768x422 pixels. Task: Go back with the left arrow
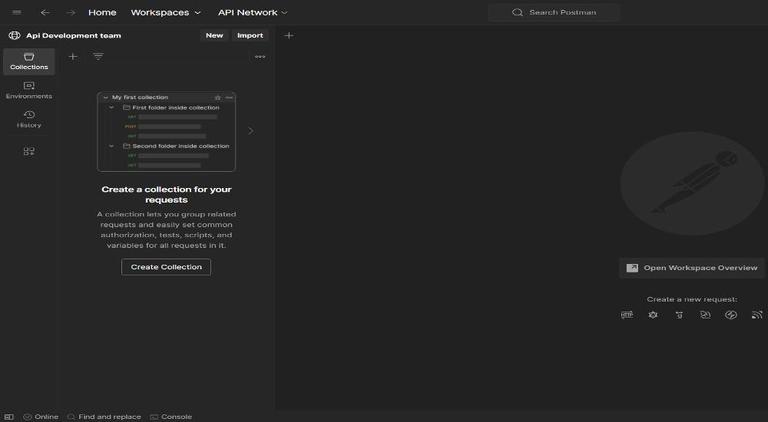pos(45,13)
